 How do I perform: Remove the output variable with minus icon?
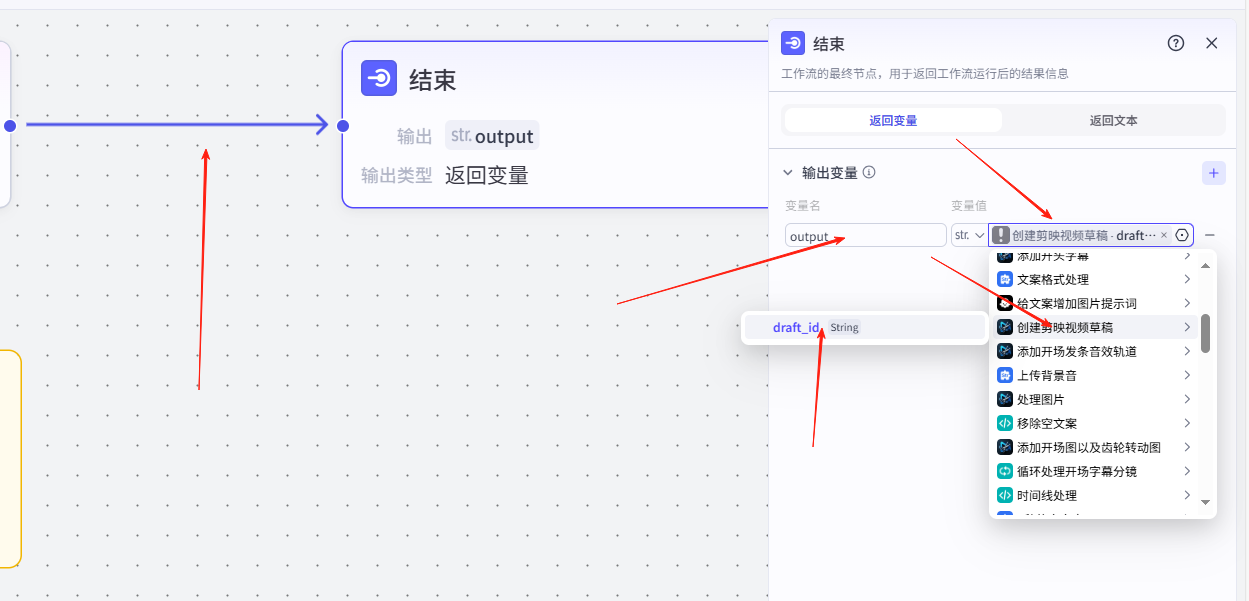click(x=1211, y=235)
